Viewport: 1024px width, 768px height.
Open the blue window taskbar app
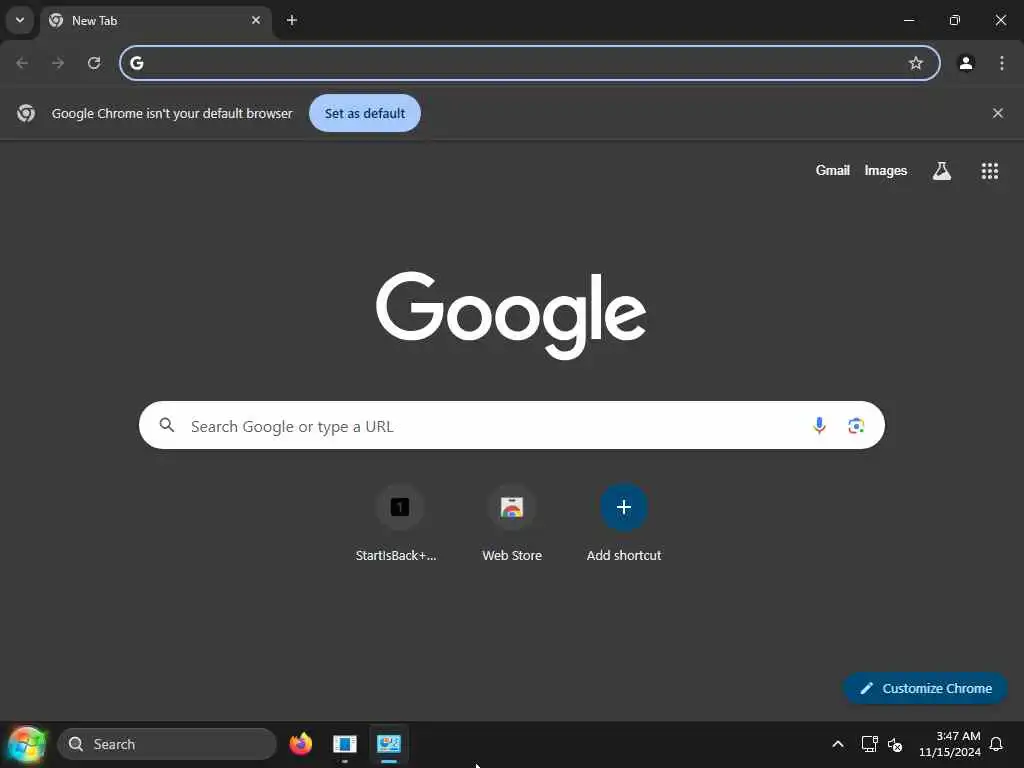click(x=344, y=744)
